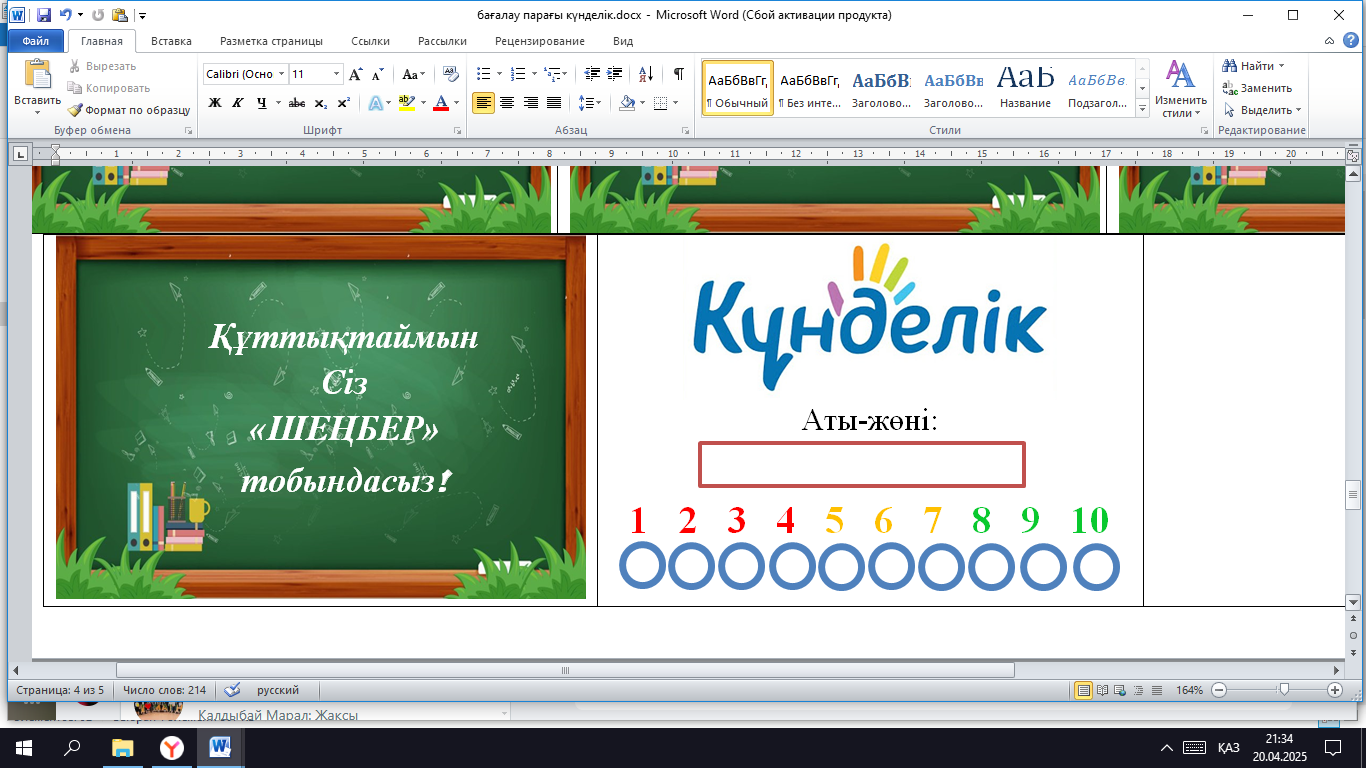Toggle underline (Ч) formatting
1366x768 pixels.
pyautogui.click(x=261, y=103)
